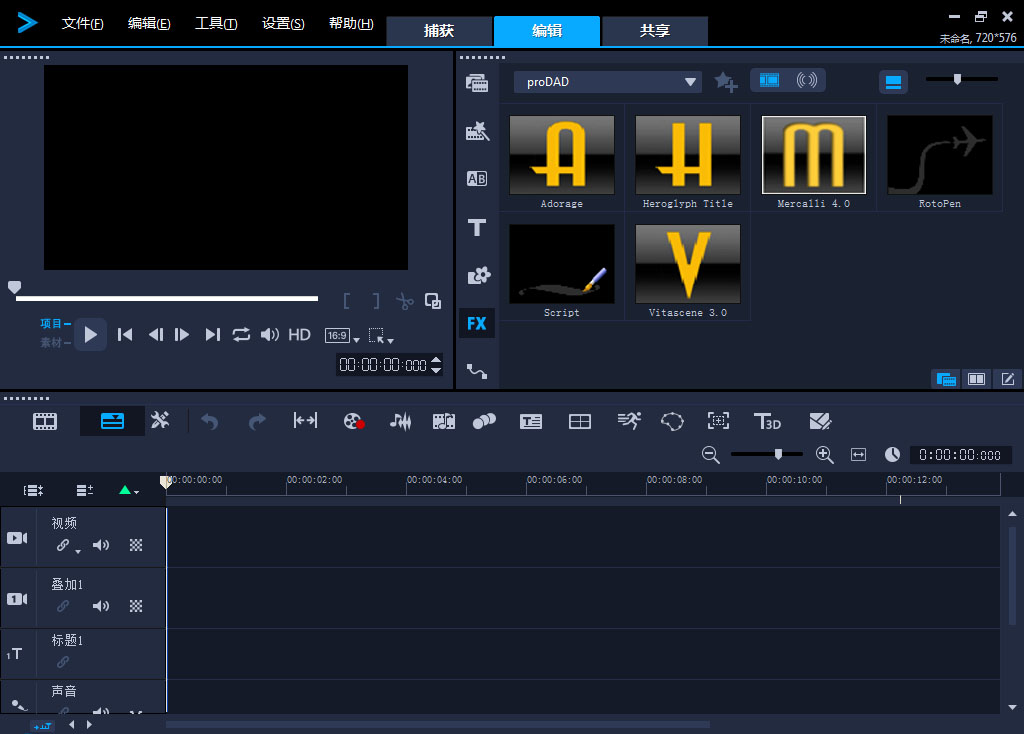Switch to the 捕获 tab
1024x734 pixels.
coord(439,31)
